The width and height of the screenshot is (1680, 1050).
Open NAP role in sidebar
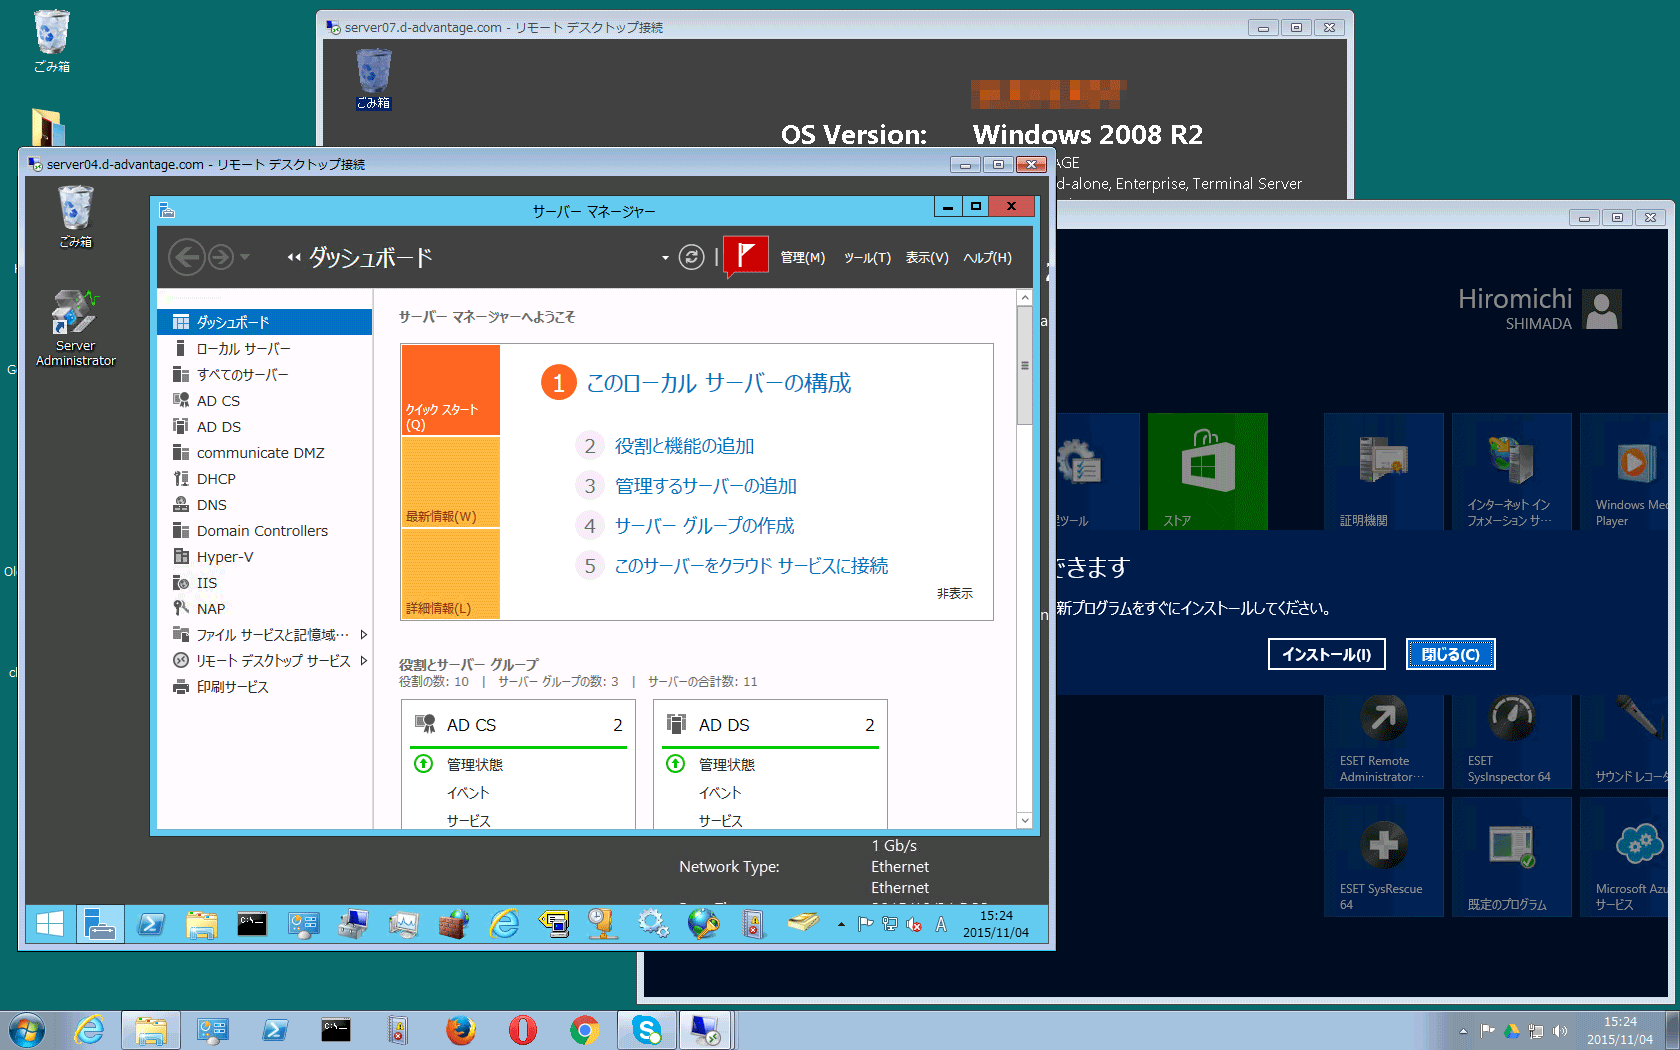264,608
